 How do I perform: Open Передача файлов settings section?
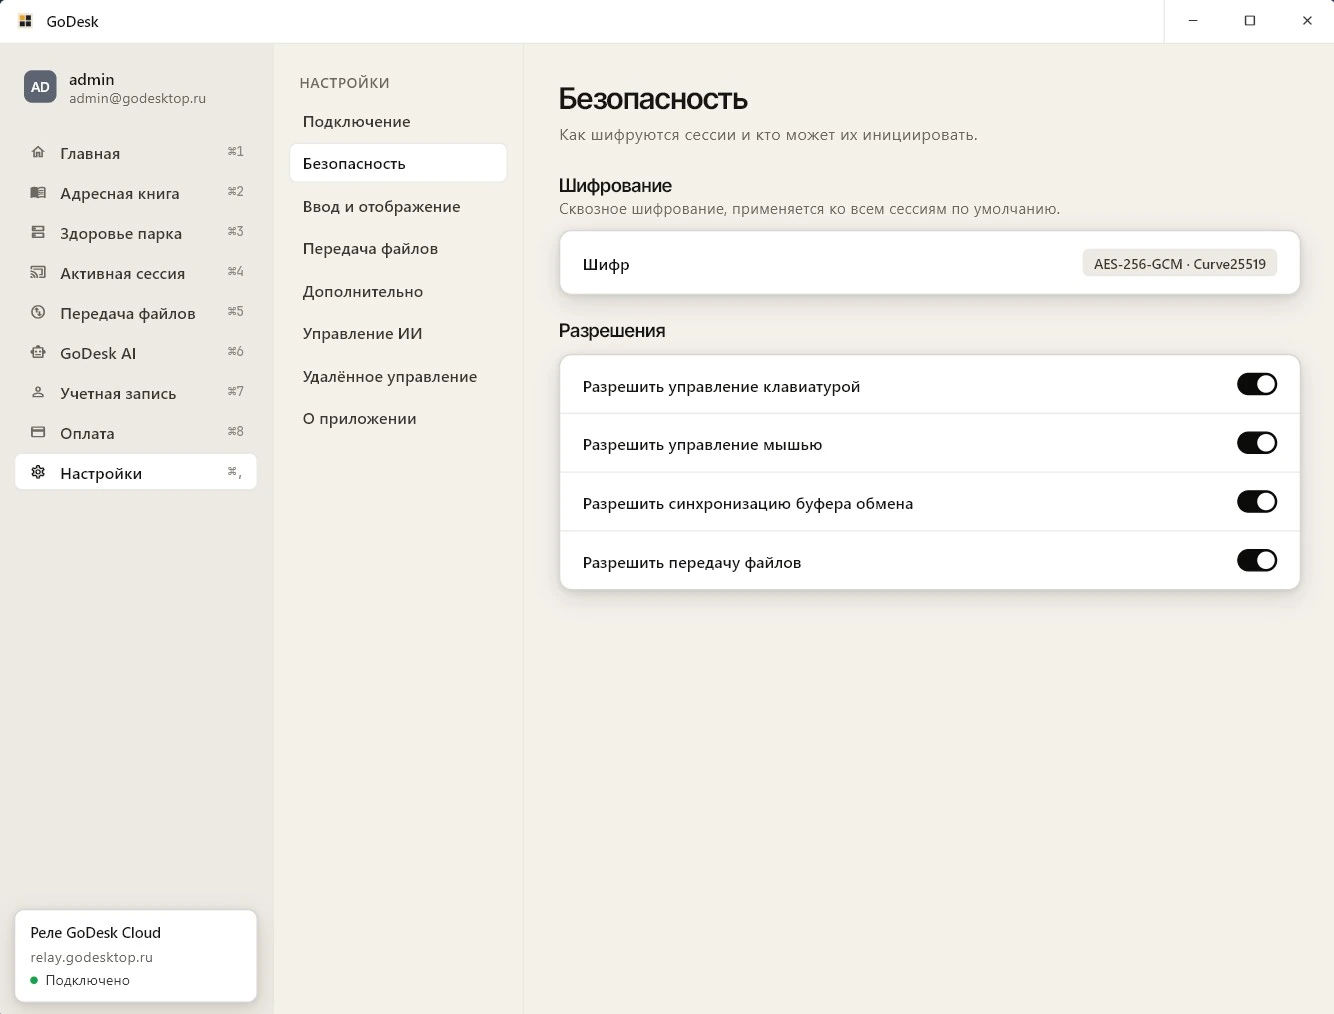pyautogui.click(x=398, y=248)
